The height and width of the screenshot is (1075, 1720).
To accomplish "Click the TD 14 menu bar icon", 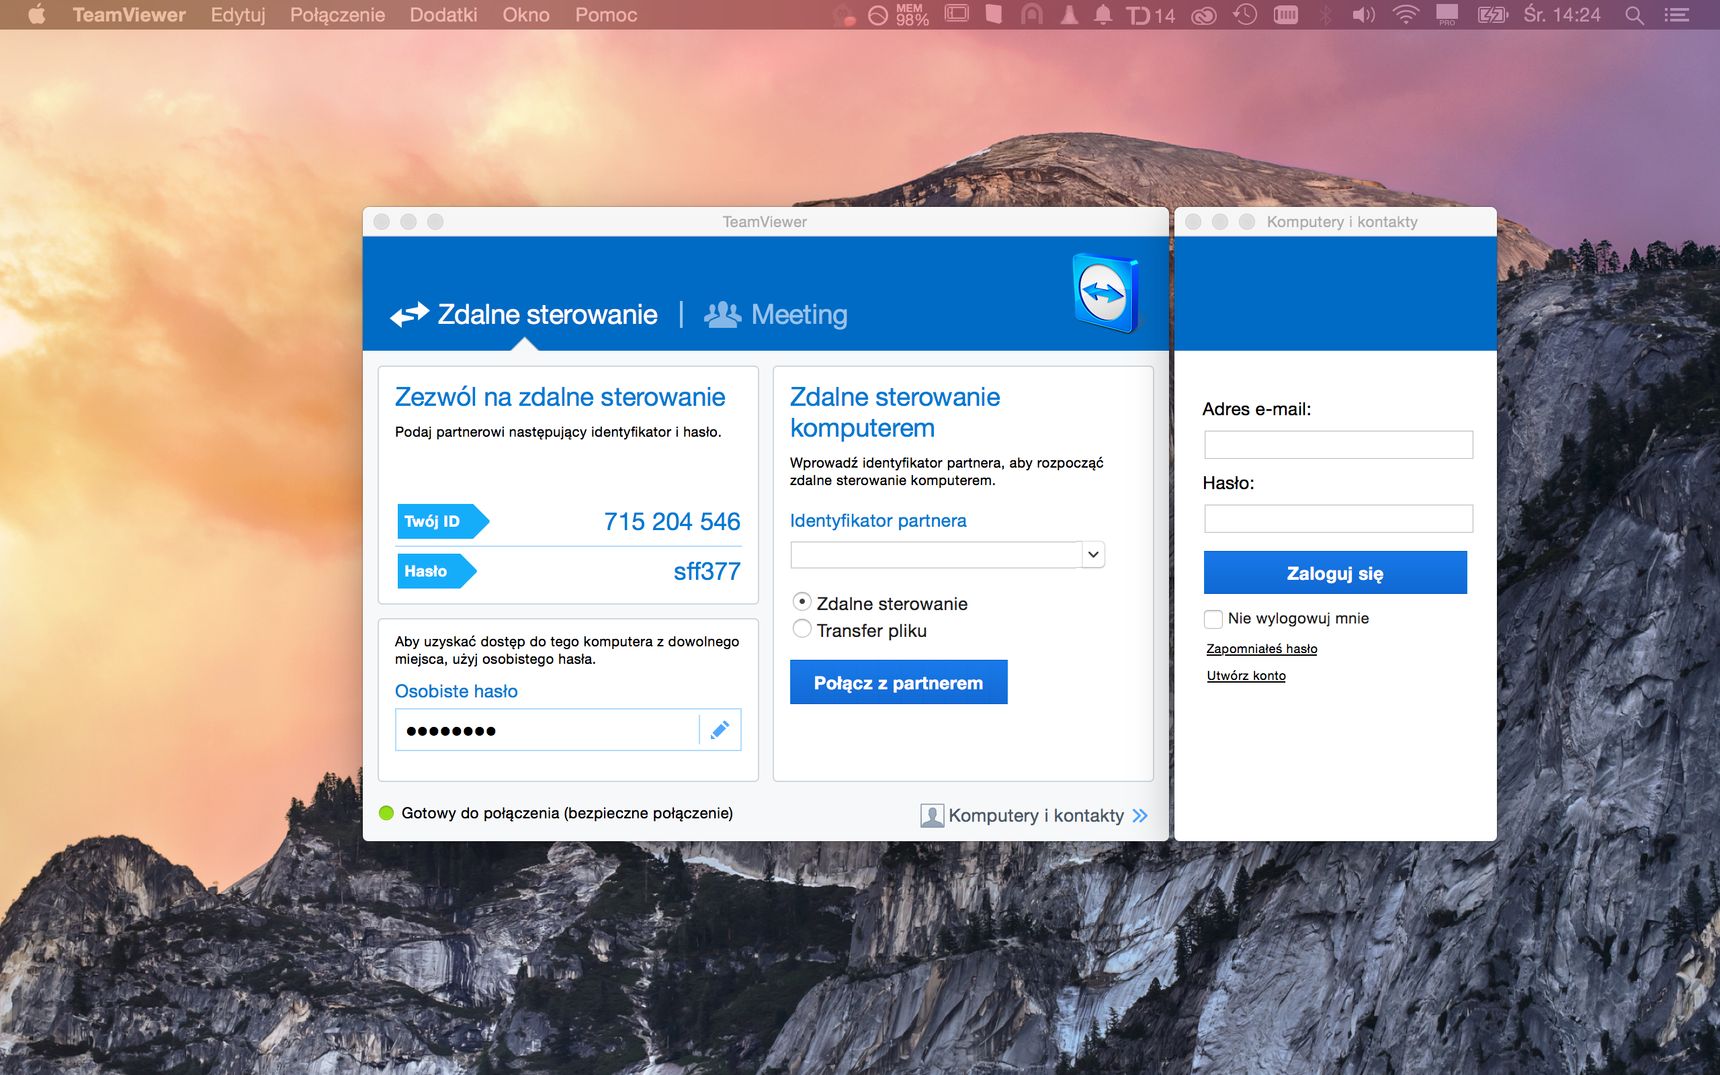I will click(1151, 15).
